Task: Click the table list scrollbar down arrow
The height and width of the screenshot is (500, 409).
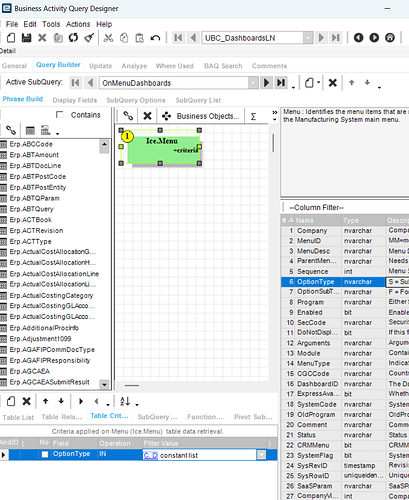Action: (104, 384)
